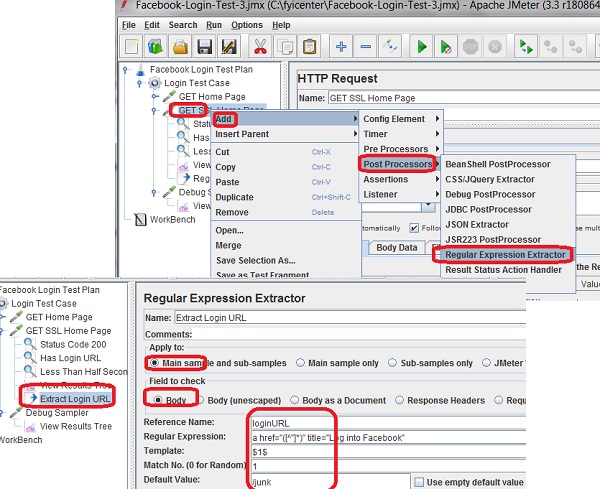Click magnifier icon beside Status Code 200

[x=30, y=344]
